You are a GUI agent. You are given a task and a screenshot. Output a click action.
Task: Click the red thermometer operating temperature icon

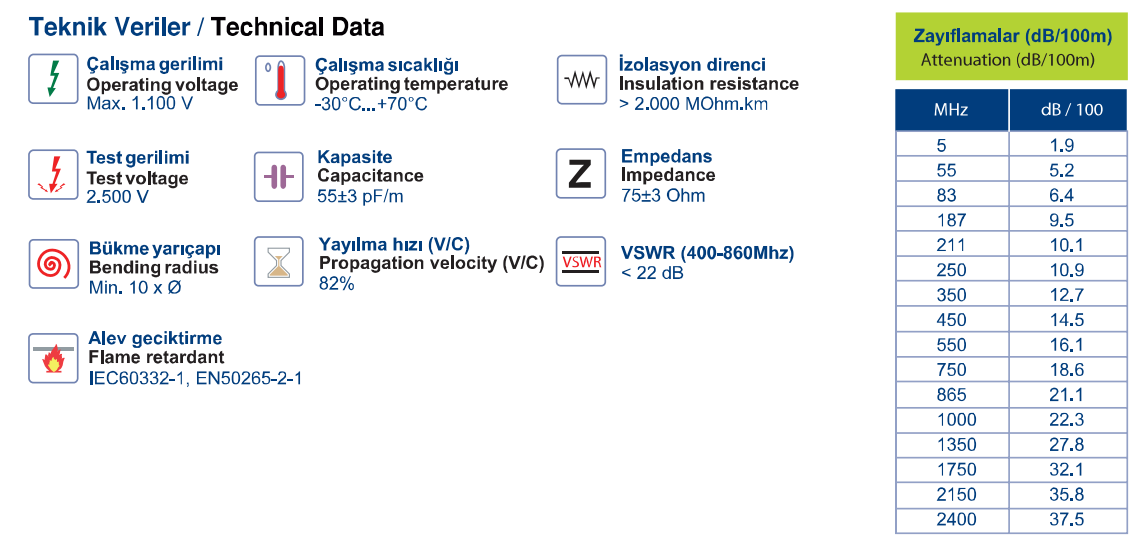279,80
